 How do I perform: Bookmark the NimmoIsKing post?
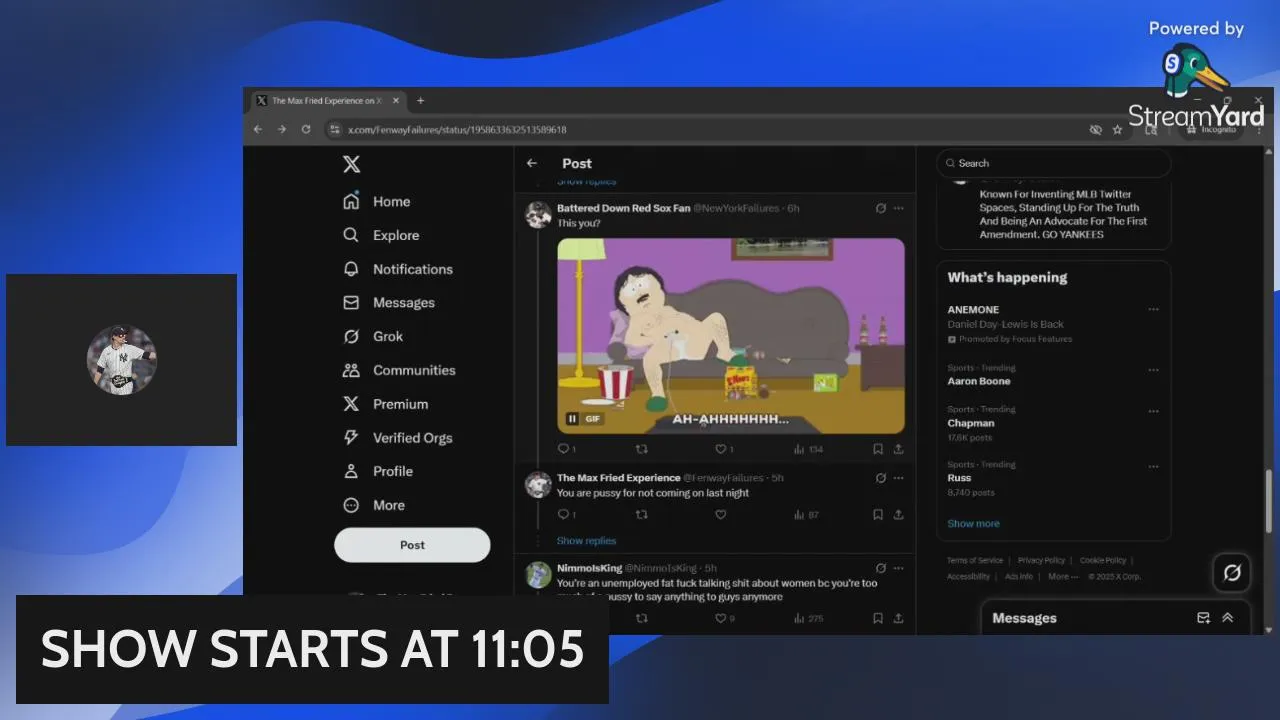(878, 618)
